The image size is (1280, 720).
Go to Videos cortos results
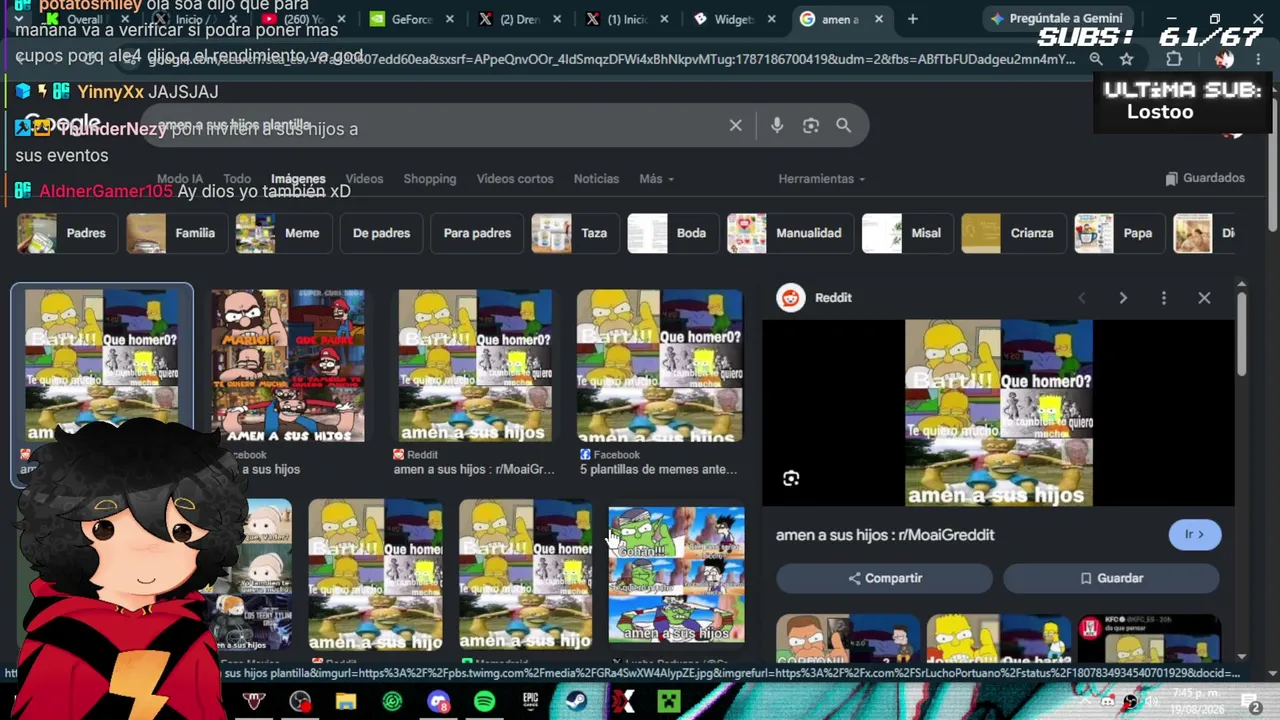pyautogui.click(x=515, y=179)
